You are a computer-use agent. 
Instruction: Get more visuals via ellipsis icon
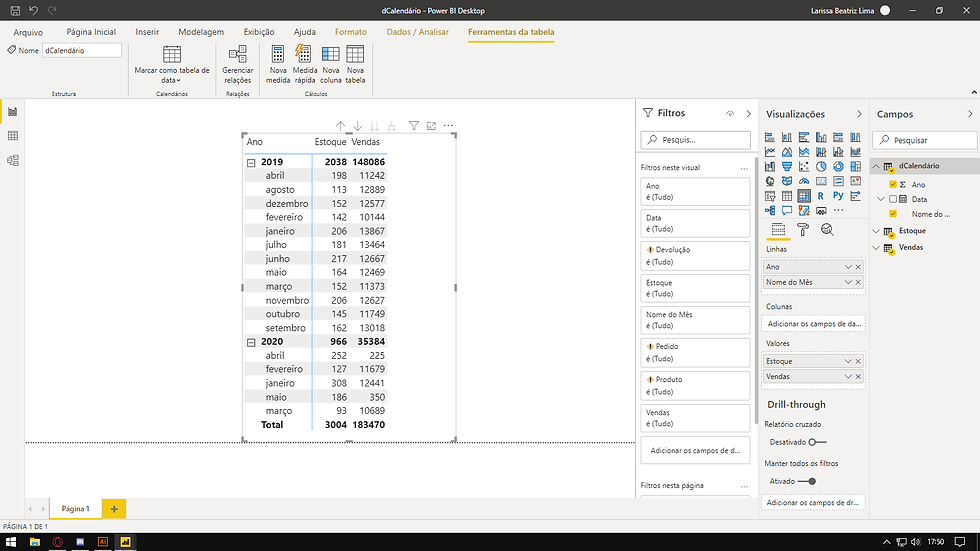[x=838, y=211]
